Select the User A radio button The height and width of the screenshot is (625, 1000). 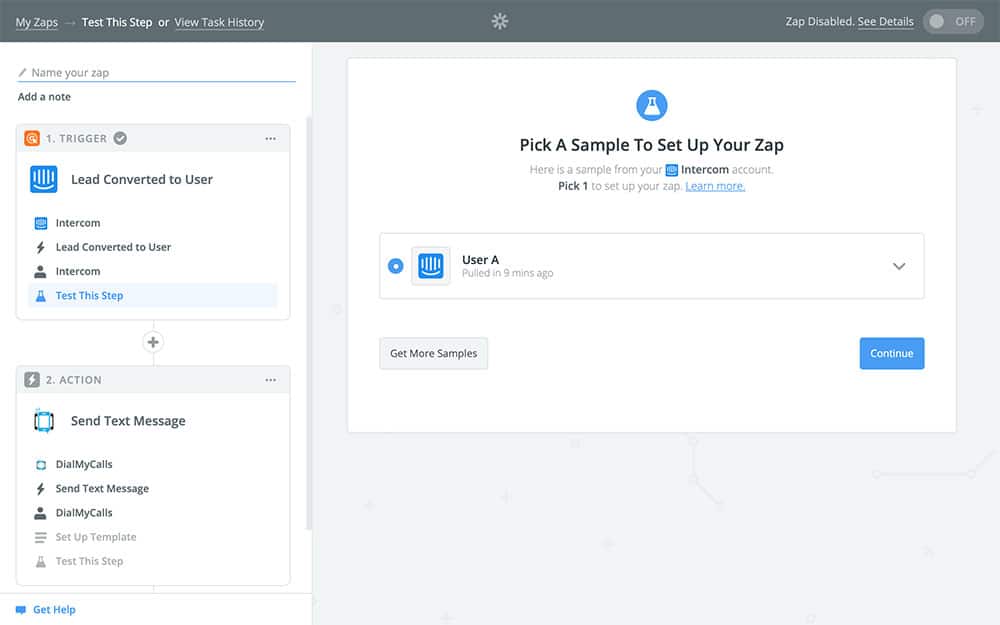[396, 266]
